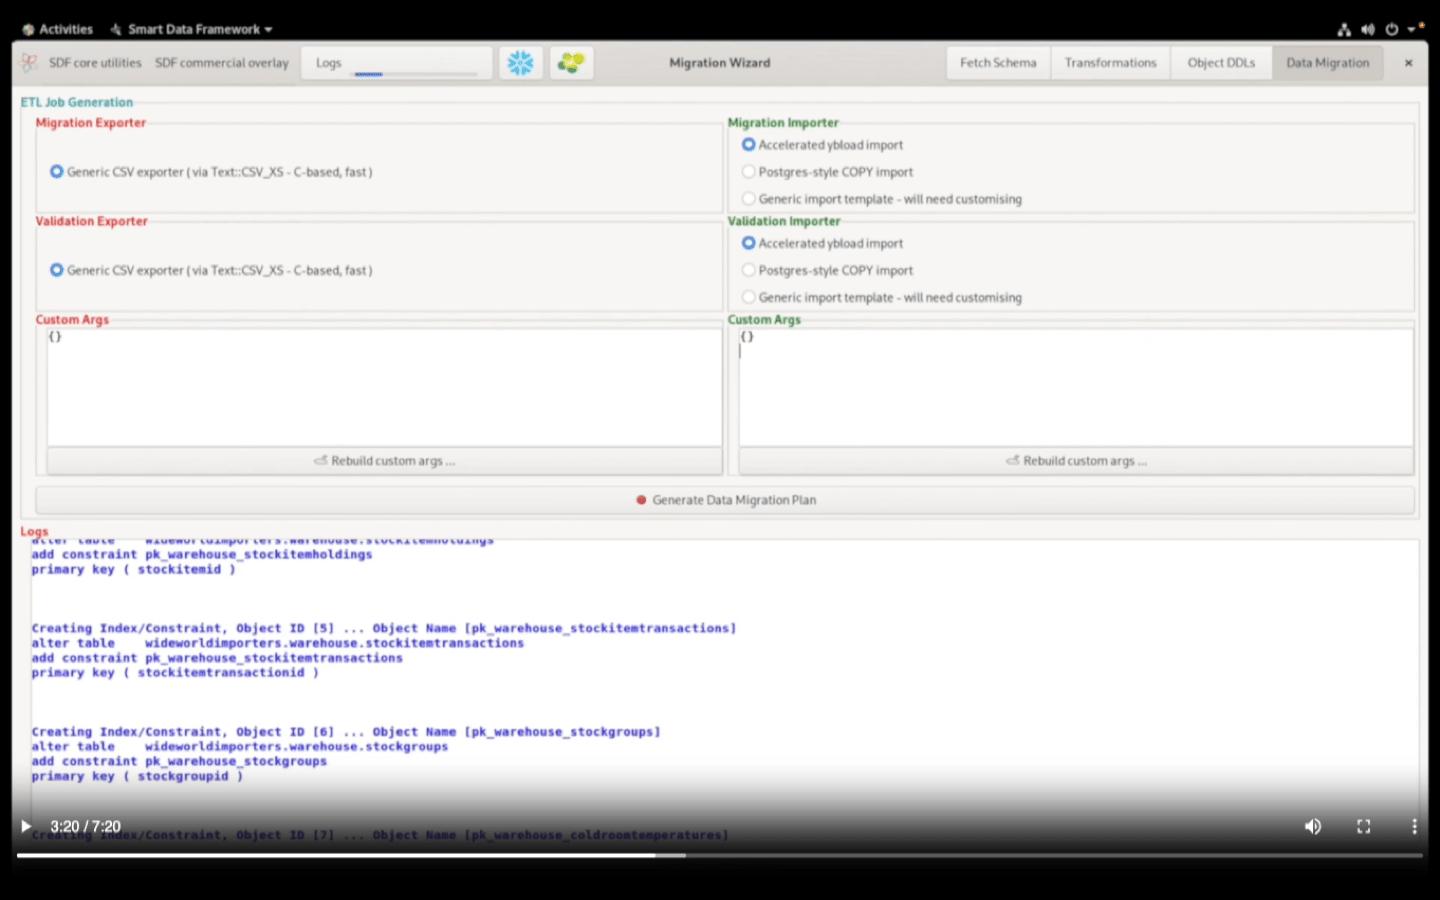
Task: Click the video seek bar to jump position
Action: 700,855
